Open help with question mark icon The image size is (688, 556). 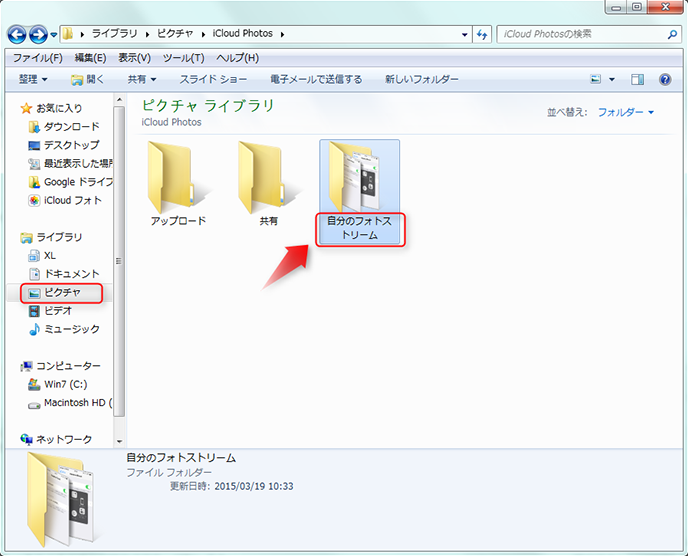point(665,79)
